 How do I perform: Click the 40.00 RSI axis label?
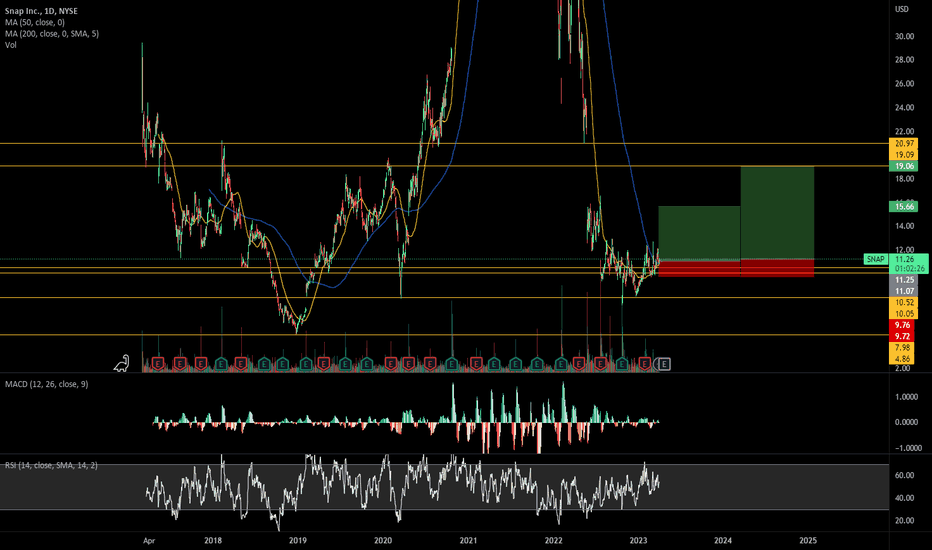click(904, 498)
